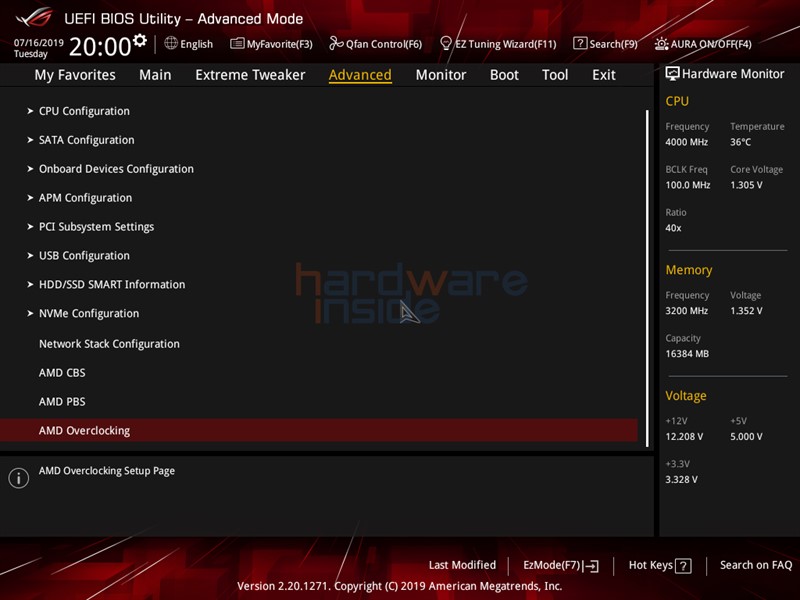
Task: Start EZ Tuning Wizard(F11) label
Action: [506, 44]
